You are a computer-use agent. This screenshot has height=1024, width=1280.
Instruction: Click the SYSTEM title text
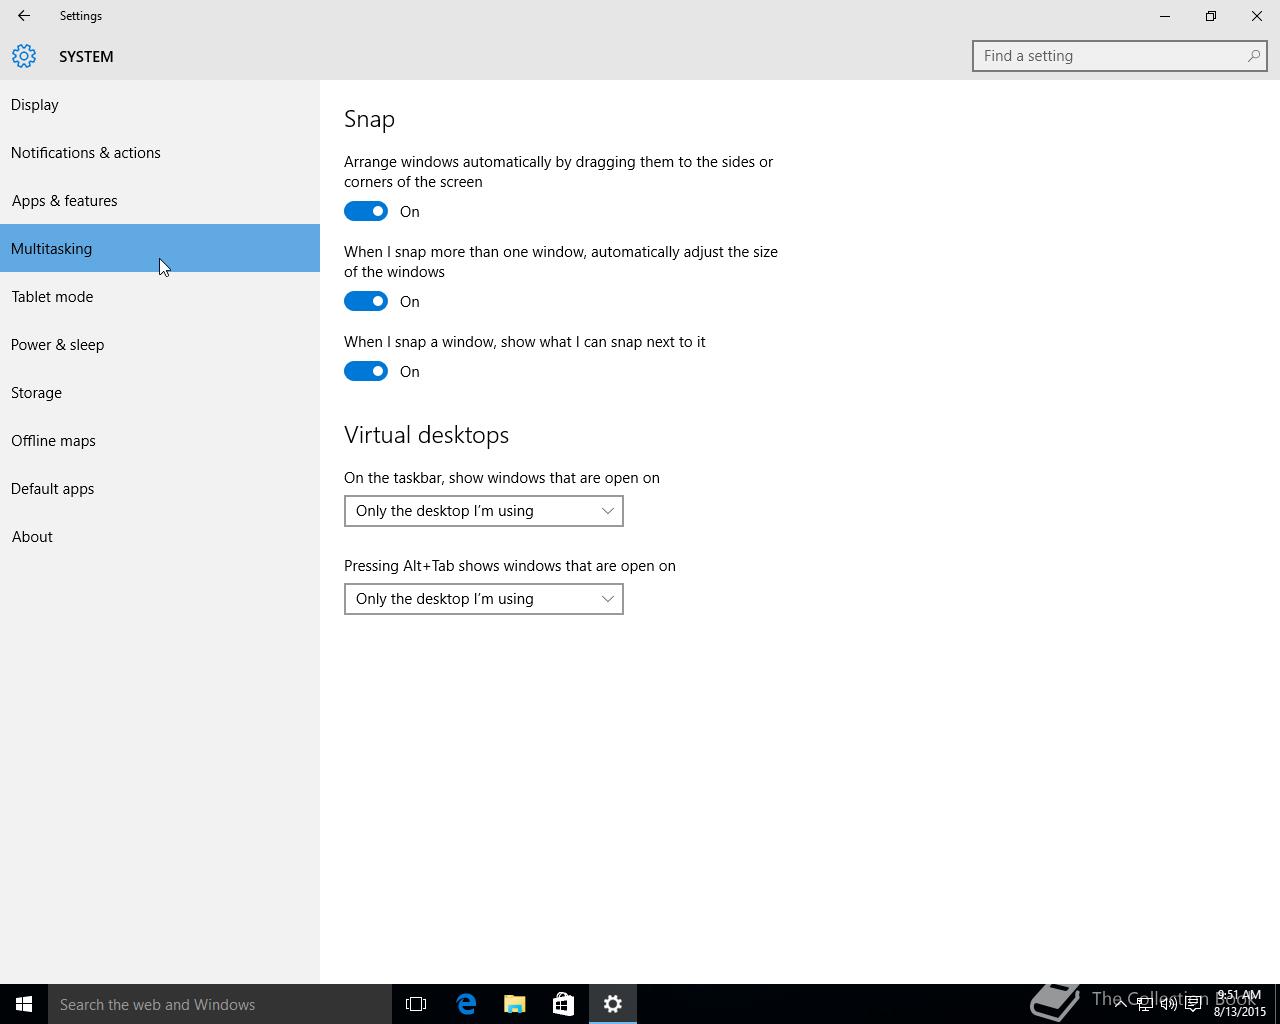tap(86, 57)
